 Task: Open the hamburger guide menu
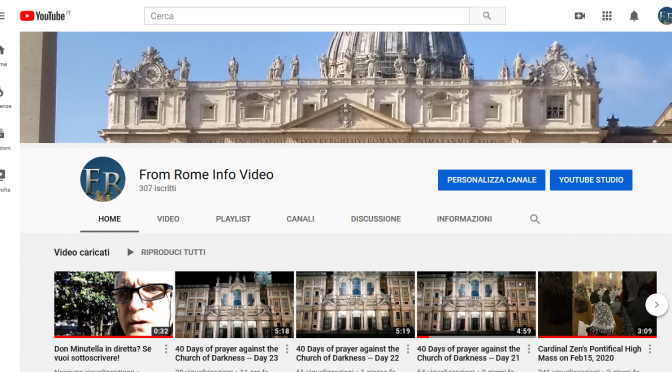coord(2,16)
